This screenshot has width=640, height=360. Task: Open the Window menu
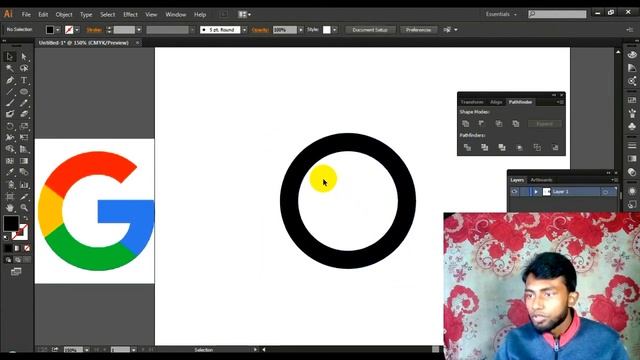176,14
